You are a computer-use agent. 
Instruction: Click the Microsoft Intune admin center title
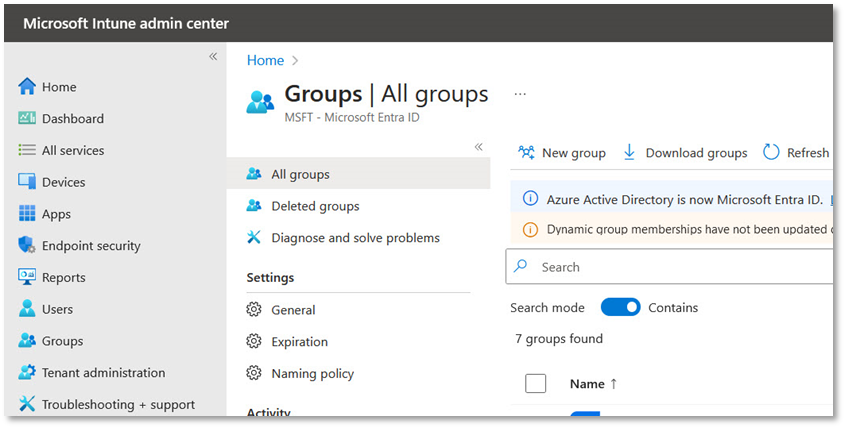pyautogui.click(x=126, y=24)
